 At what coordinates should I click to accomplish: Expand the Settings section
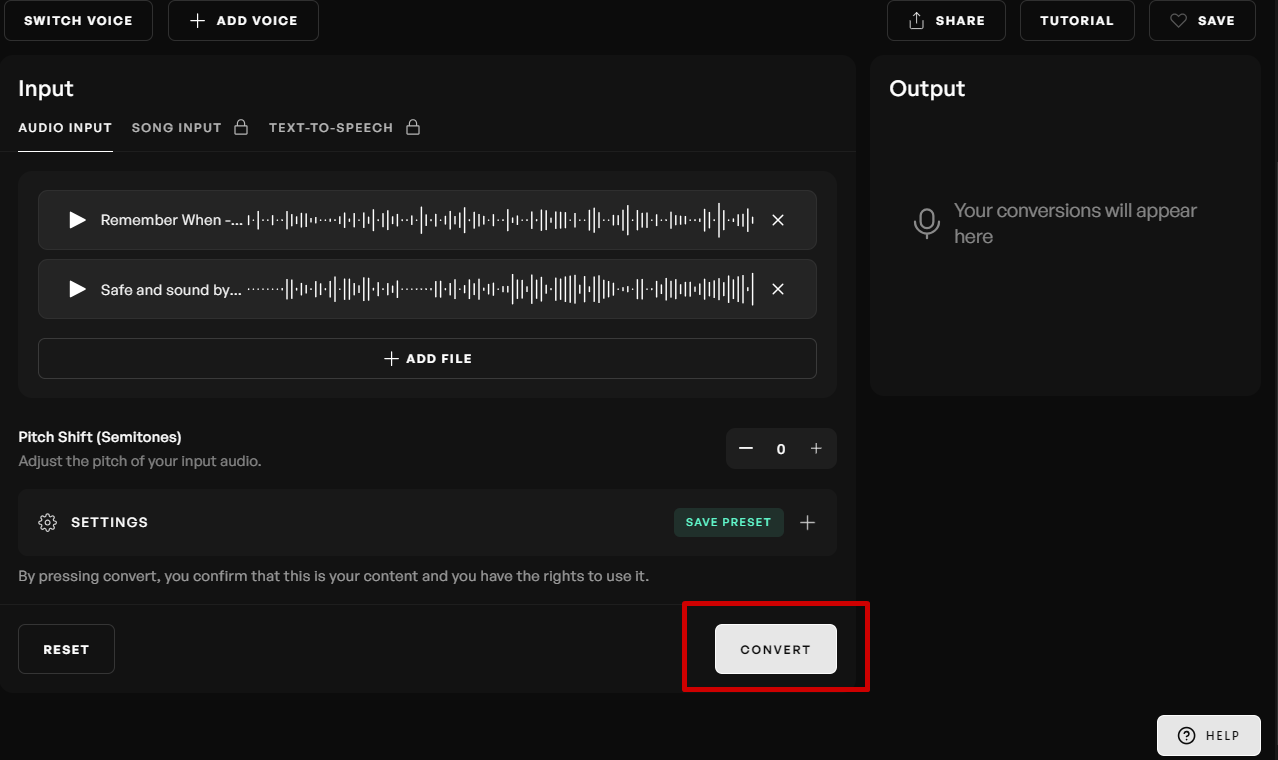pyautogui.click(x=110, y=523)
